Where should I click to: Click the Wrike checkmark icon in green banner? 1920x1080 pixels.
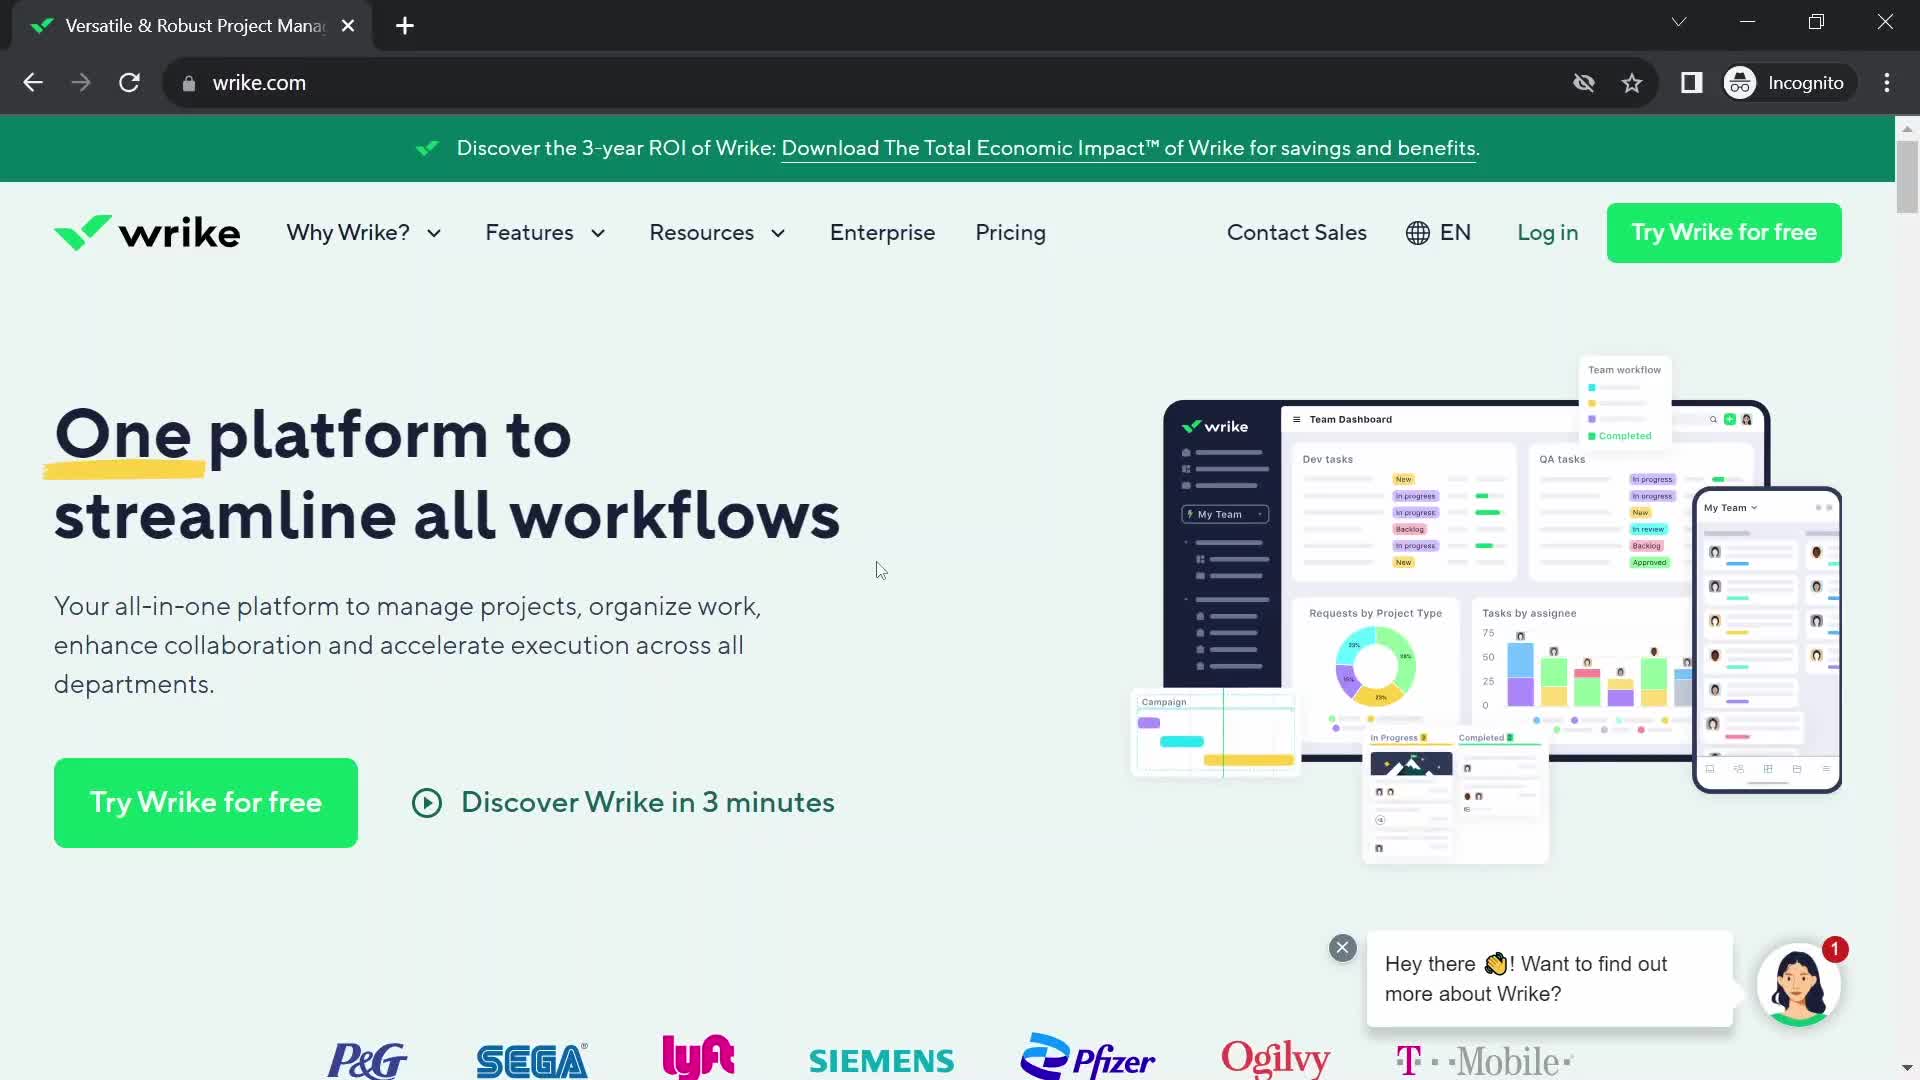click(x=427, y=148)
